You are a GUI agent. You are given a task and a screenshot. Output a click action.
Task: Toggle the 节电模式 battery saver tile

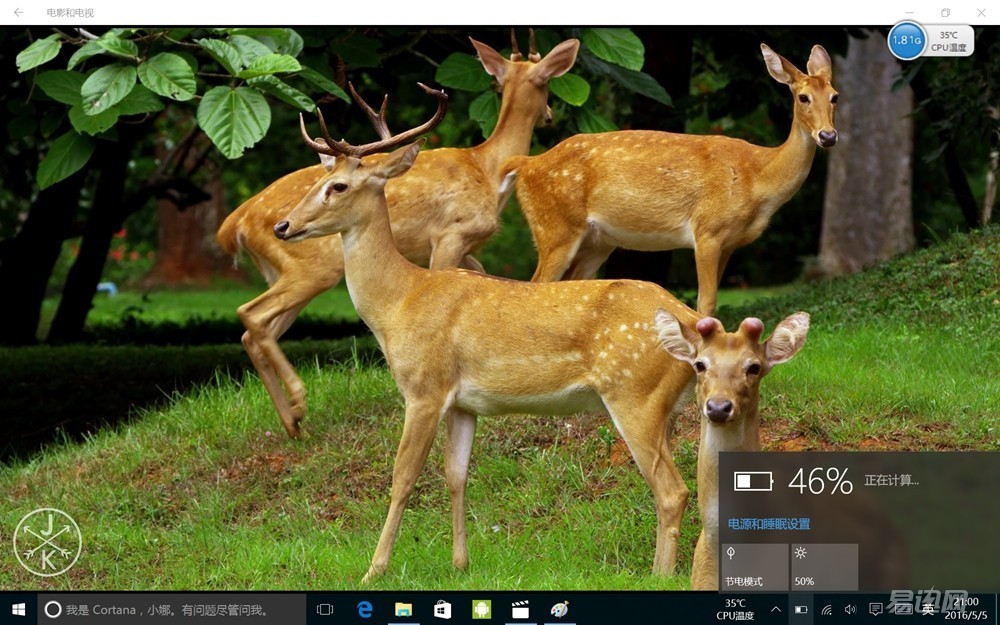coord(754,566)
